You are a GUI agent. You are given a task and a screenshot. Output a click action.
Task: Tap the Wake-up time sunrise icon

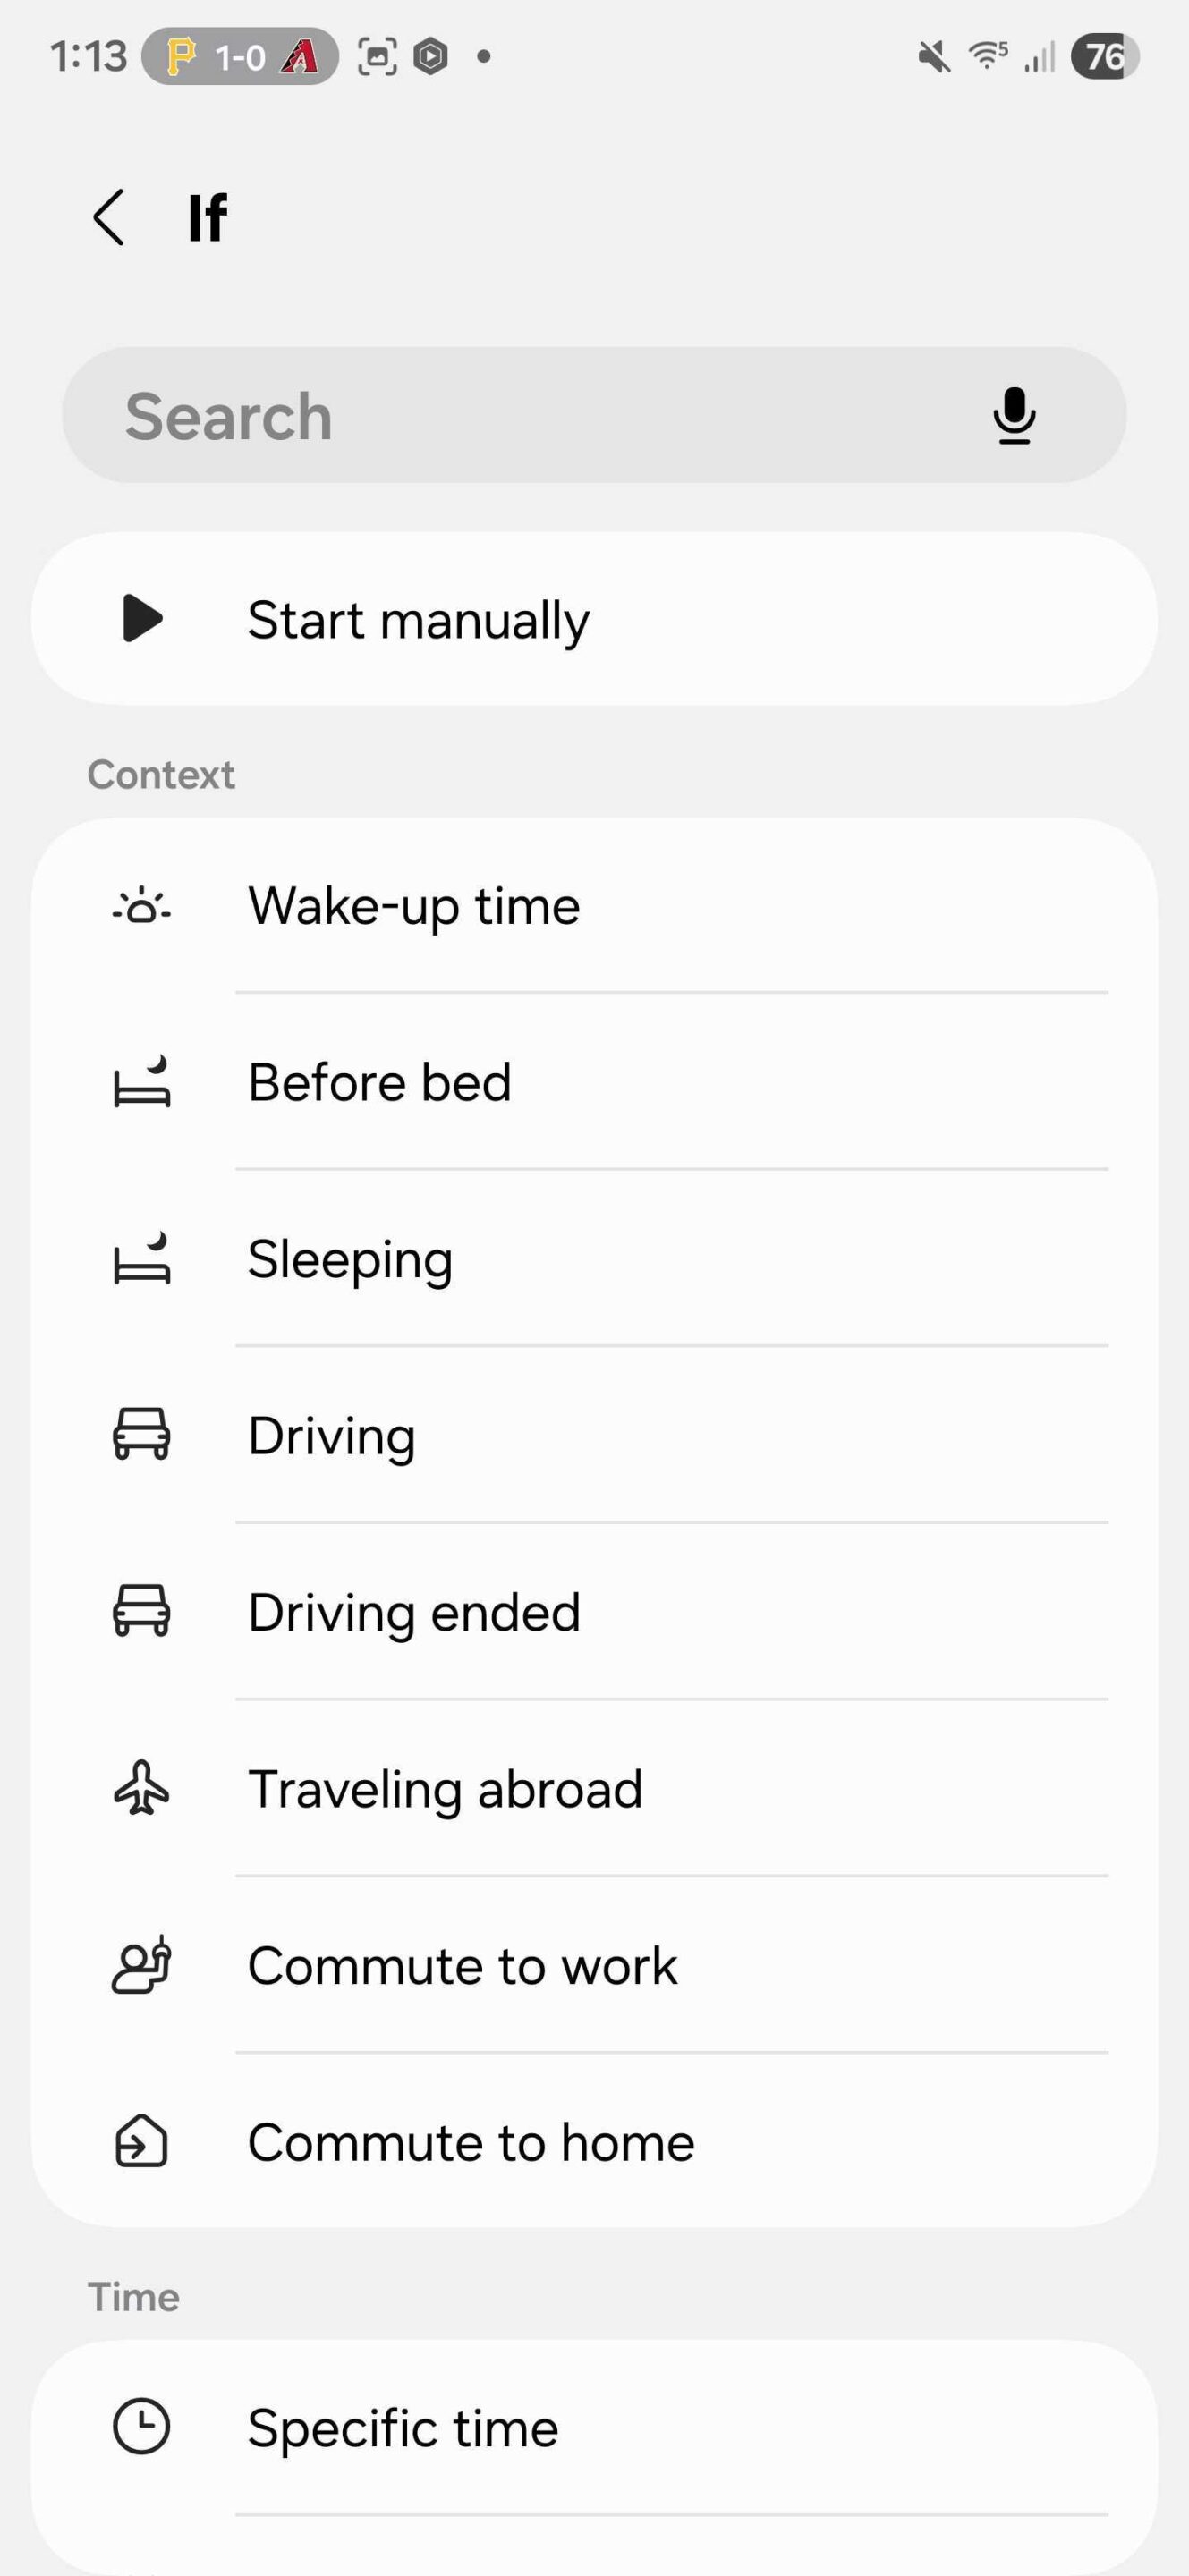pyautogui.click(x=142, y=906)
